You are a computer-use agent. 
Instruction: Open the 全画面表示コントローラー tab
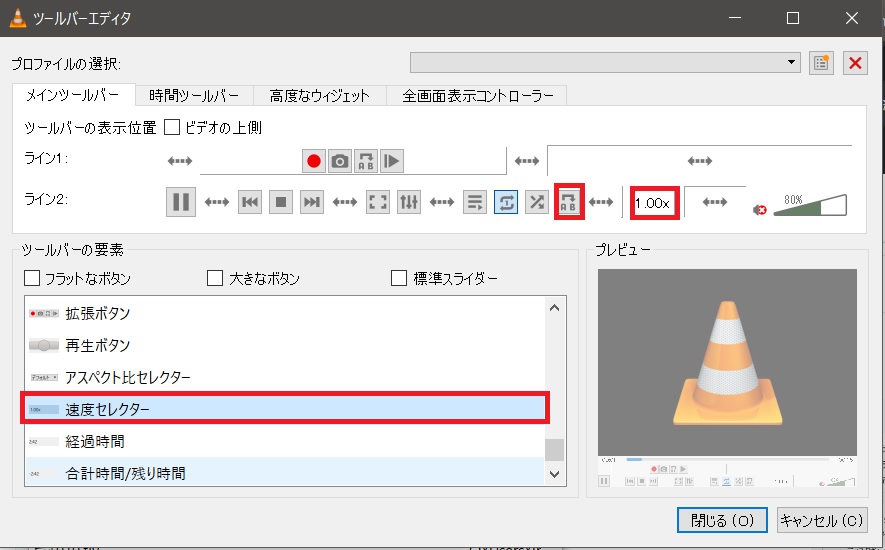click(x=477, y=95)
